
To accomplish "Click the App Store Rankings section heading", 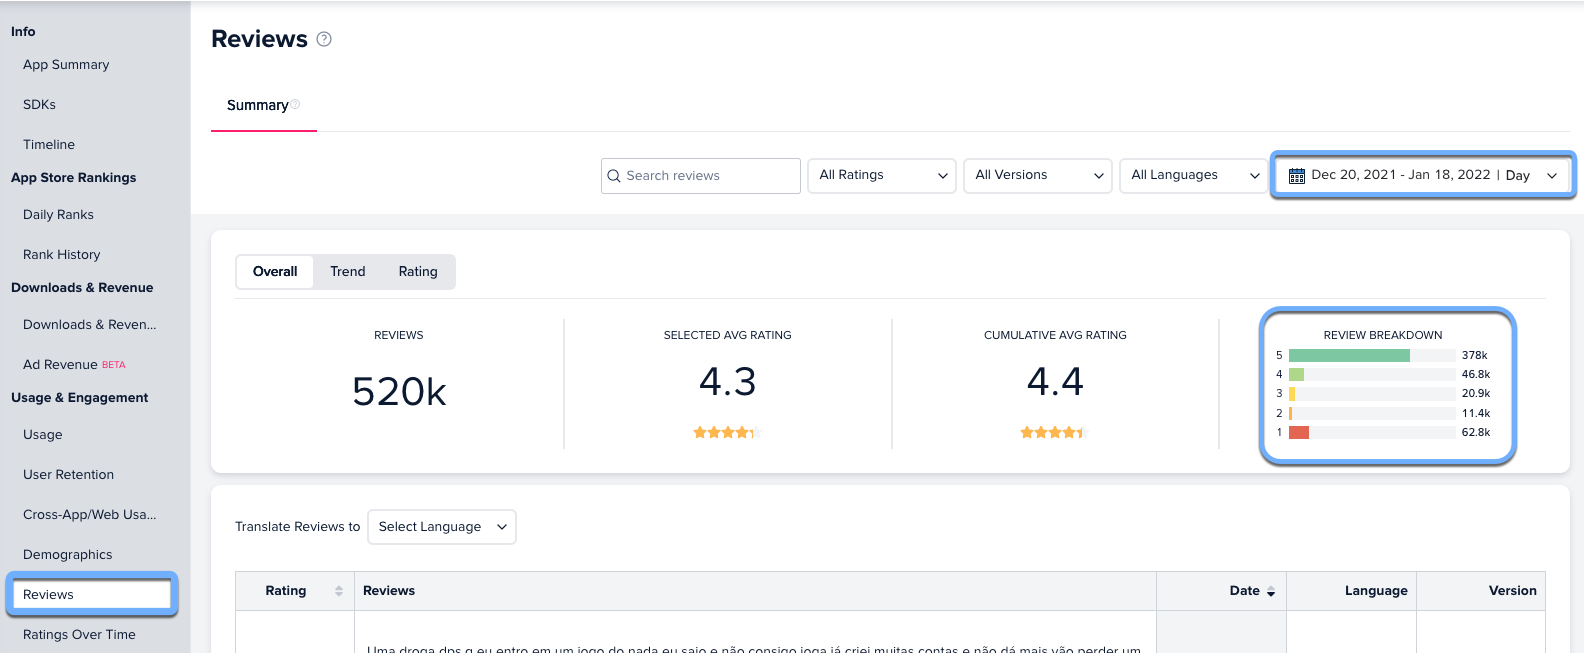I will 73,177.
